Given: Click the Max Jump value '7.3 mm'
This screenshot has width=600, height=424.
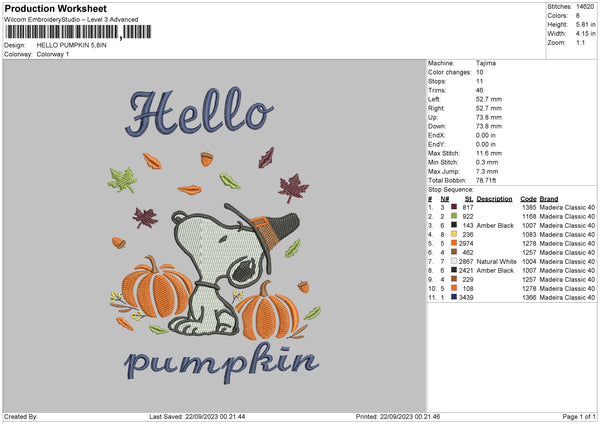Looking at the screenshot, I should [x=487, y=171].
